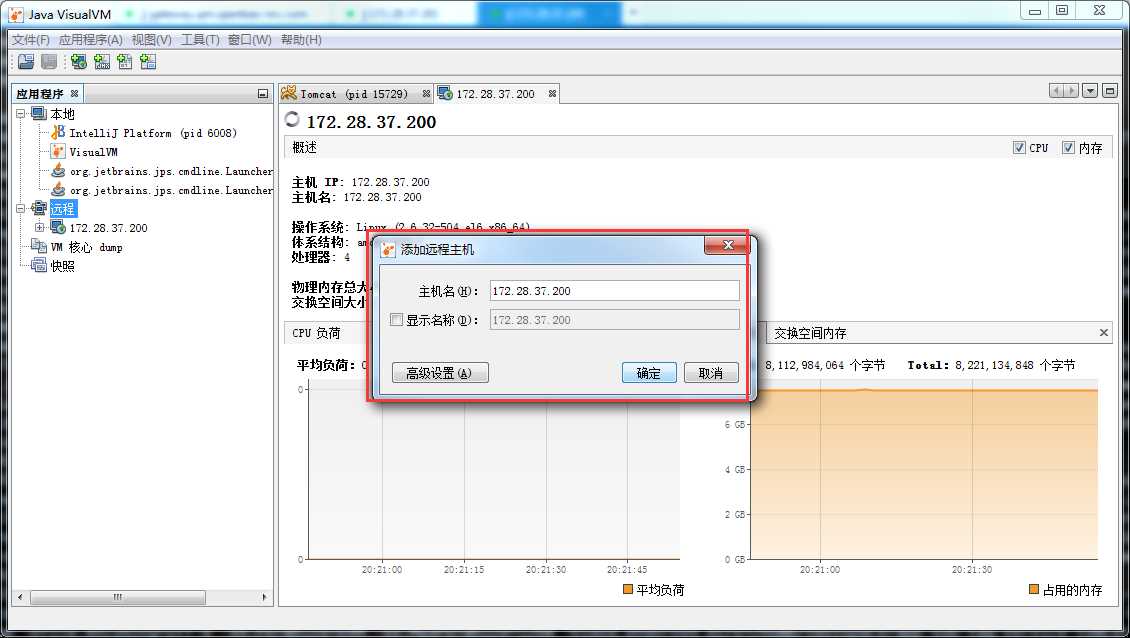The image size is (1130, 638).
Task: Select IntelliJ Platform (pid 6008) tree row
Action: click(x=153, y=133)
